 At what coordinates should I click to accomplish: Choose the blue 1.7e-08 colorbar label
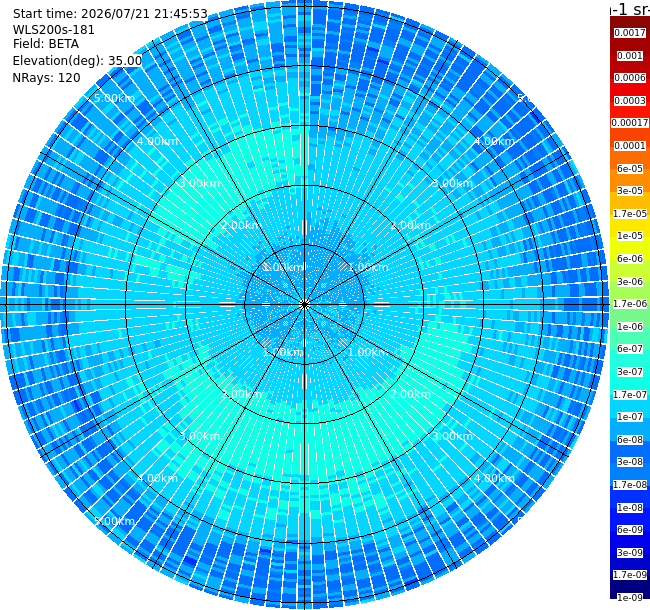click(x=630, y=484)
